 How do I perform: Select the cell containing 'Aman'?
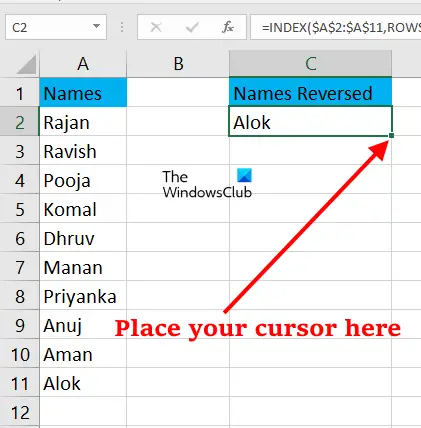tap(83, 353)
